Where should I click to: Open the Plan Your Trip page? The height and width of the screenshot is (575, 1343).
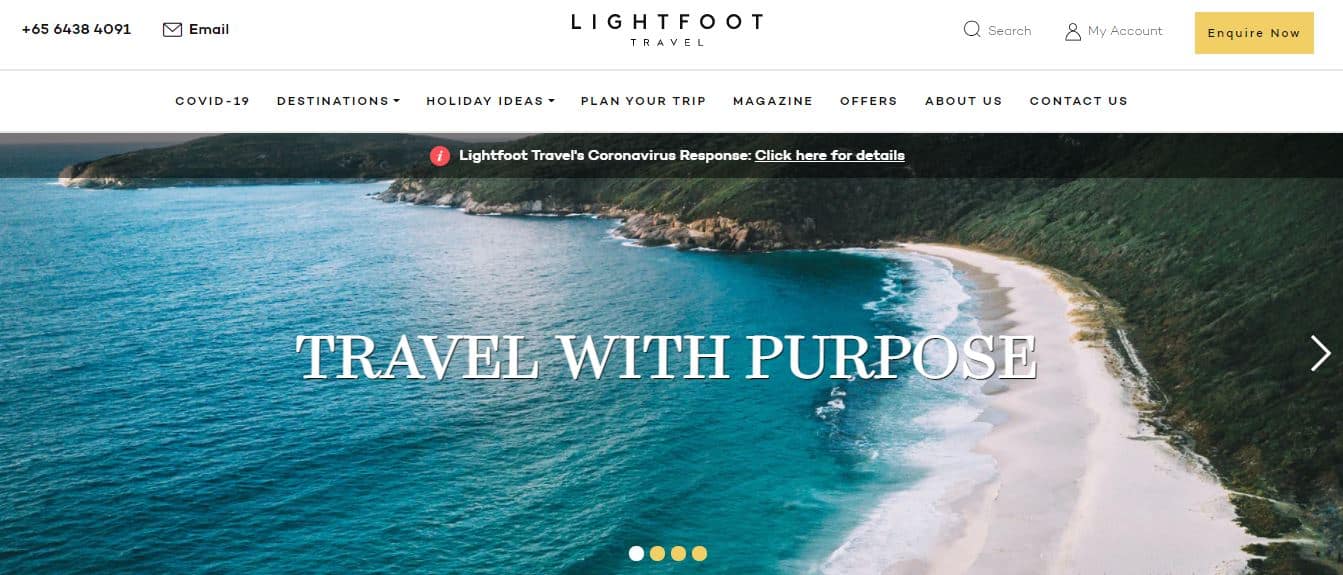coord(643,101)
